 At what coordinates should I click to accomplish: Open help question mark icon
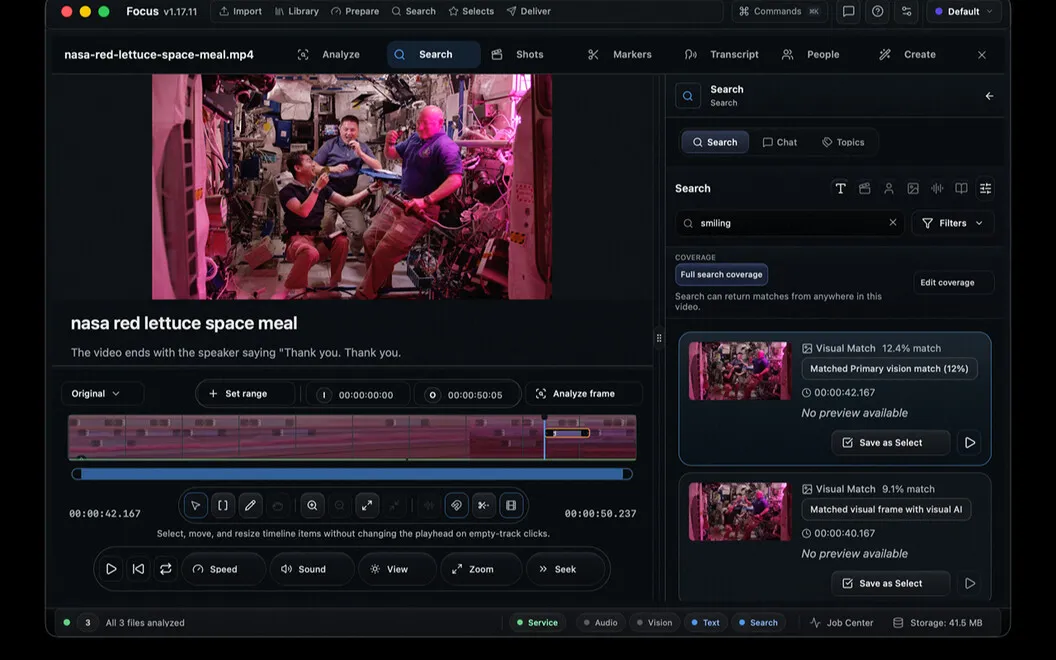tap(878, 11)
